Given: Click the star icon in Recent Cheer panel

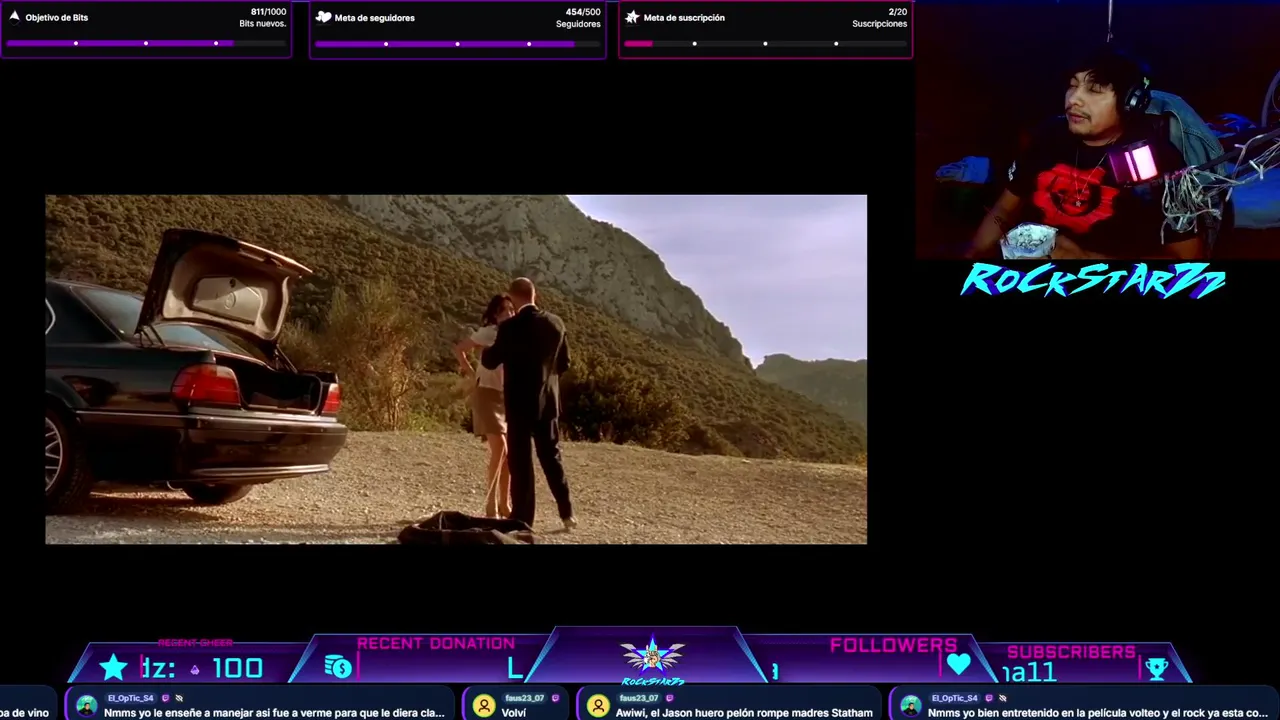Looking at the screenshot, I should 114,667.
